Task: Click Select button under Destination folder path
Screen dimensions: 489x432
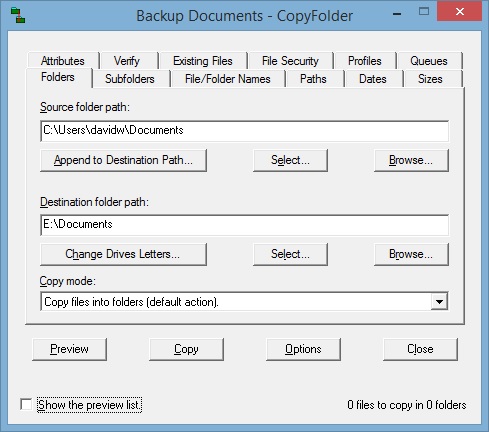Action: click(x=290, y=254)
